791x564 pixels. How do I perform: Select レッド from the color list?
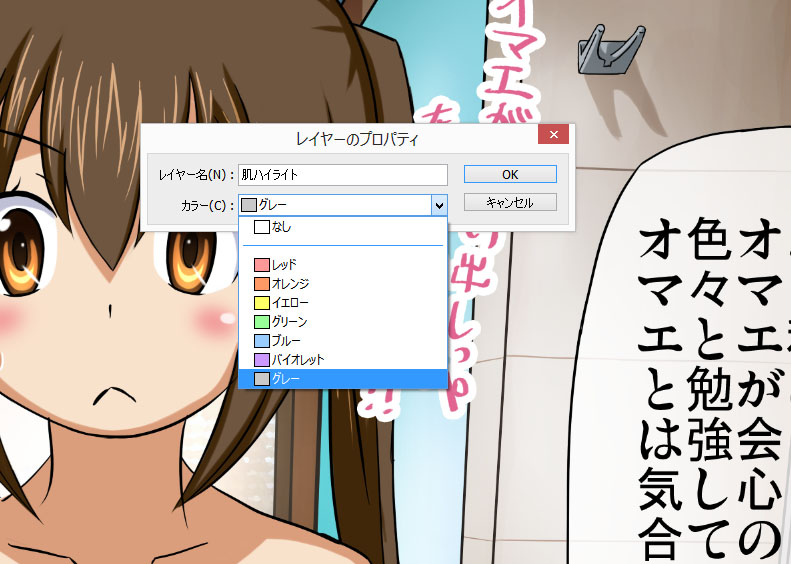click(x=343, y=264)
